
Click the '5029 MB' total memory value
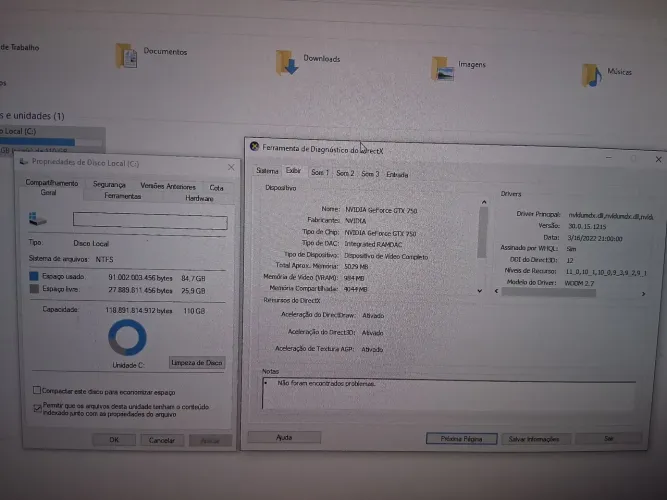coord(356,266)
